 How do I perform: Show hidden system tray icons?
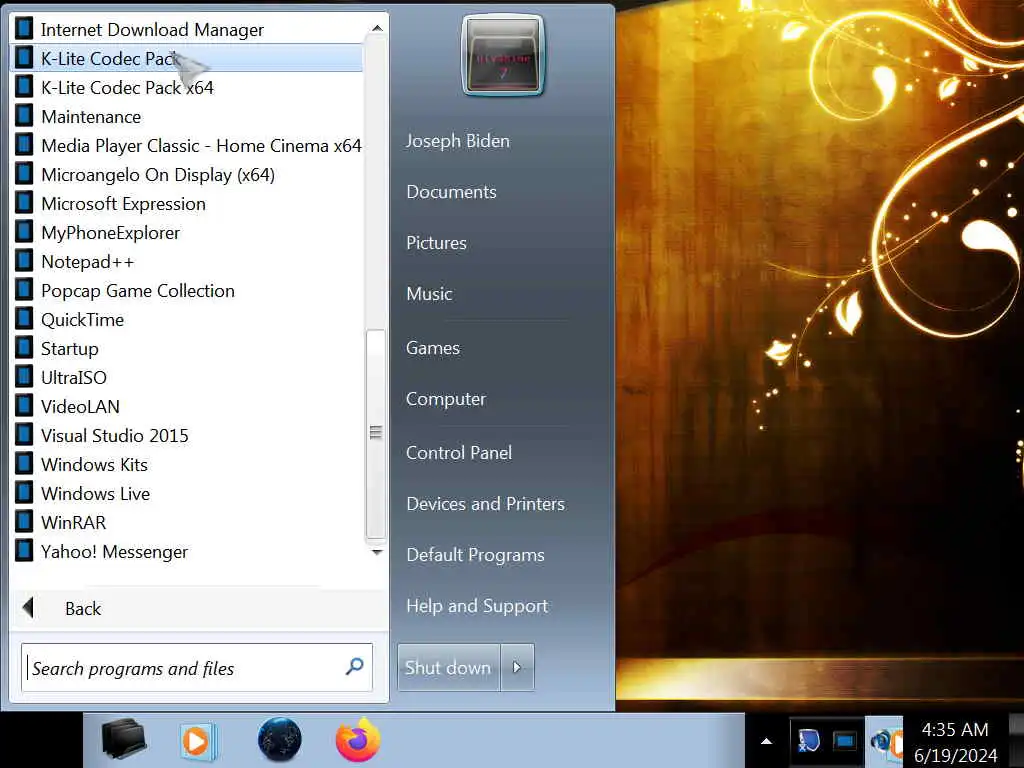coord(767,741)
